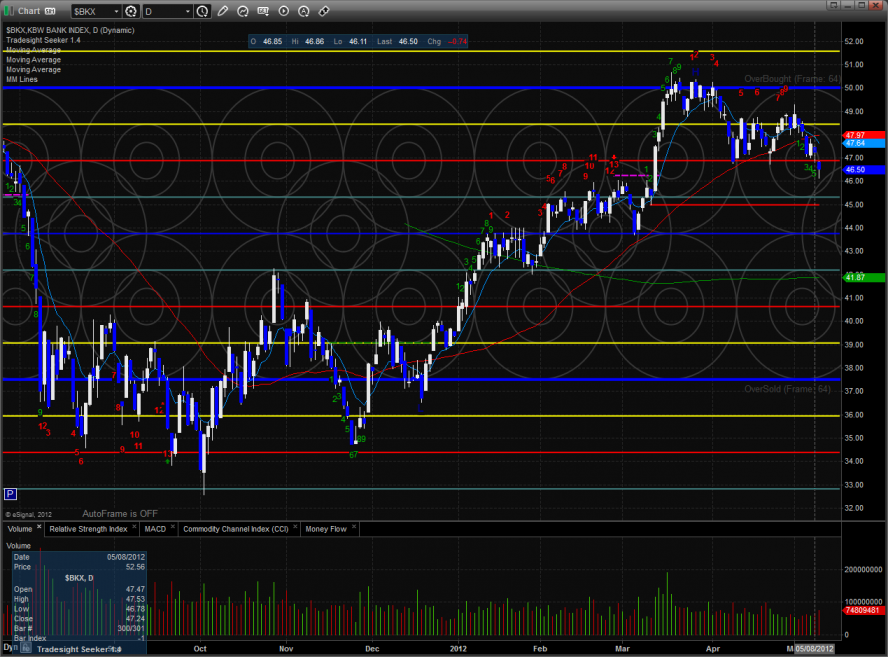
Task: Click the time interval clock icon
Action: click(x=203, y=11)
